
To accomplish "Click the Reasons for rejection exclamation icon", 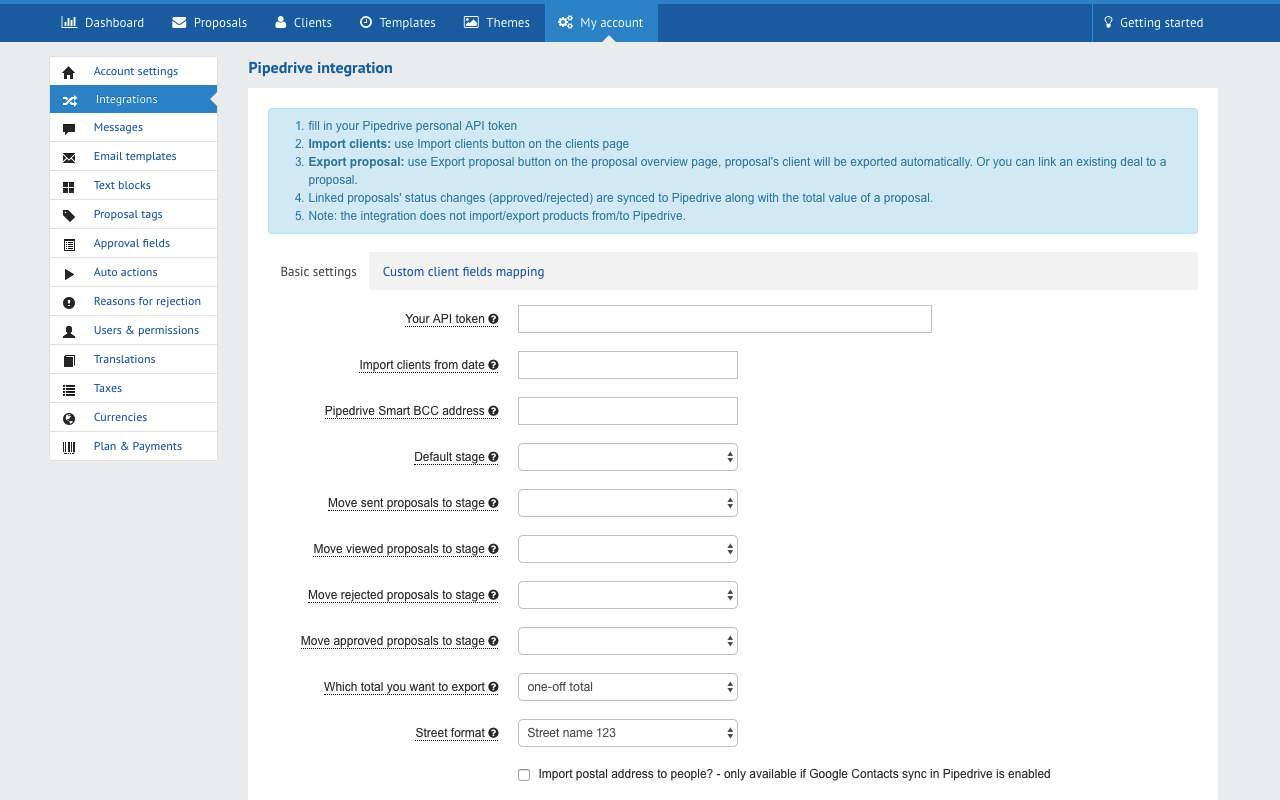I will pyautogui.click(x=69, y=302).
